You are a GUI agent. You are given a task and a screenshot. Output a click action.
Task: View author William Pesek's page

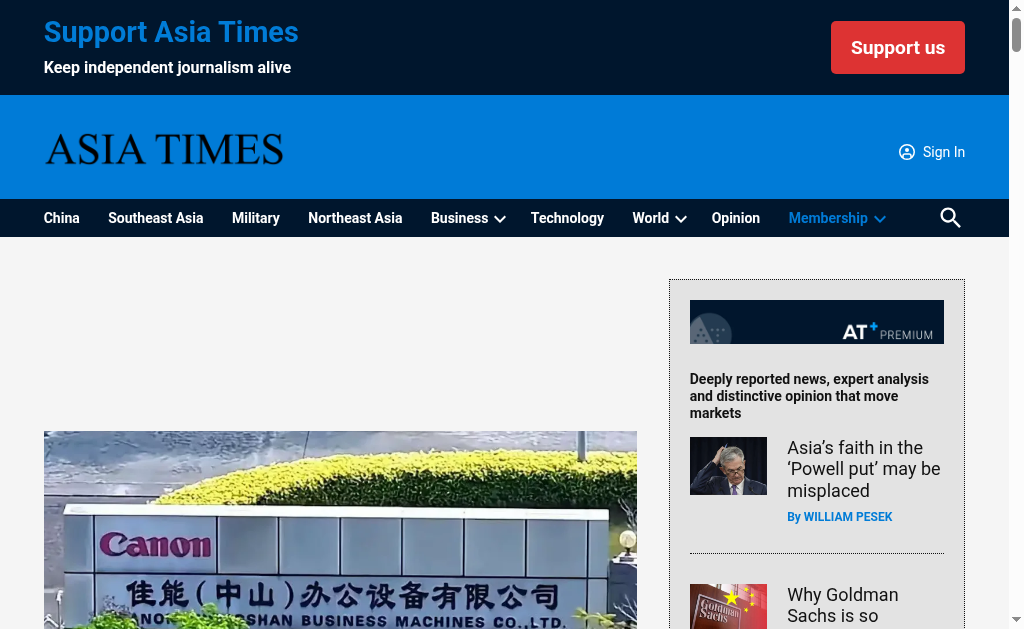(x=839, y=517)
